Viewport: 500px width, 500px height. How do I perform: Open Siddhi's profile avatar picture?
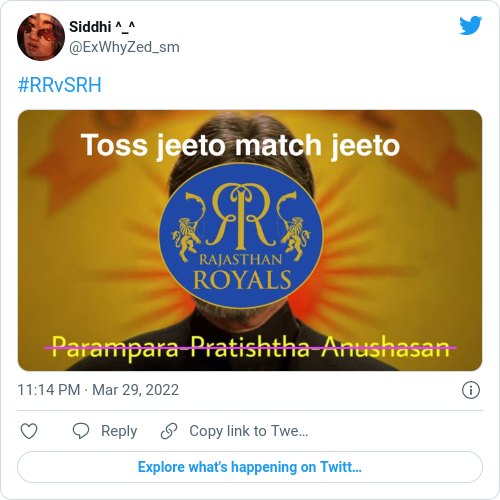click(41, 37)
